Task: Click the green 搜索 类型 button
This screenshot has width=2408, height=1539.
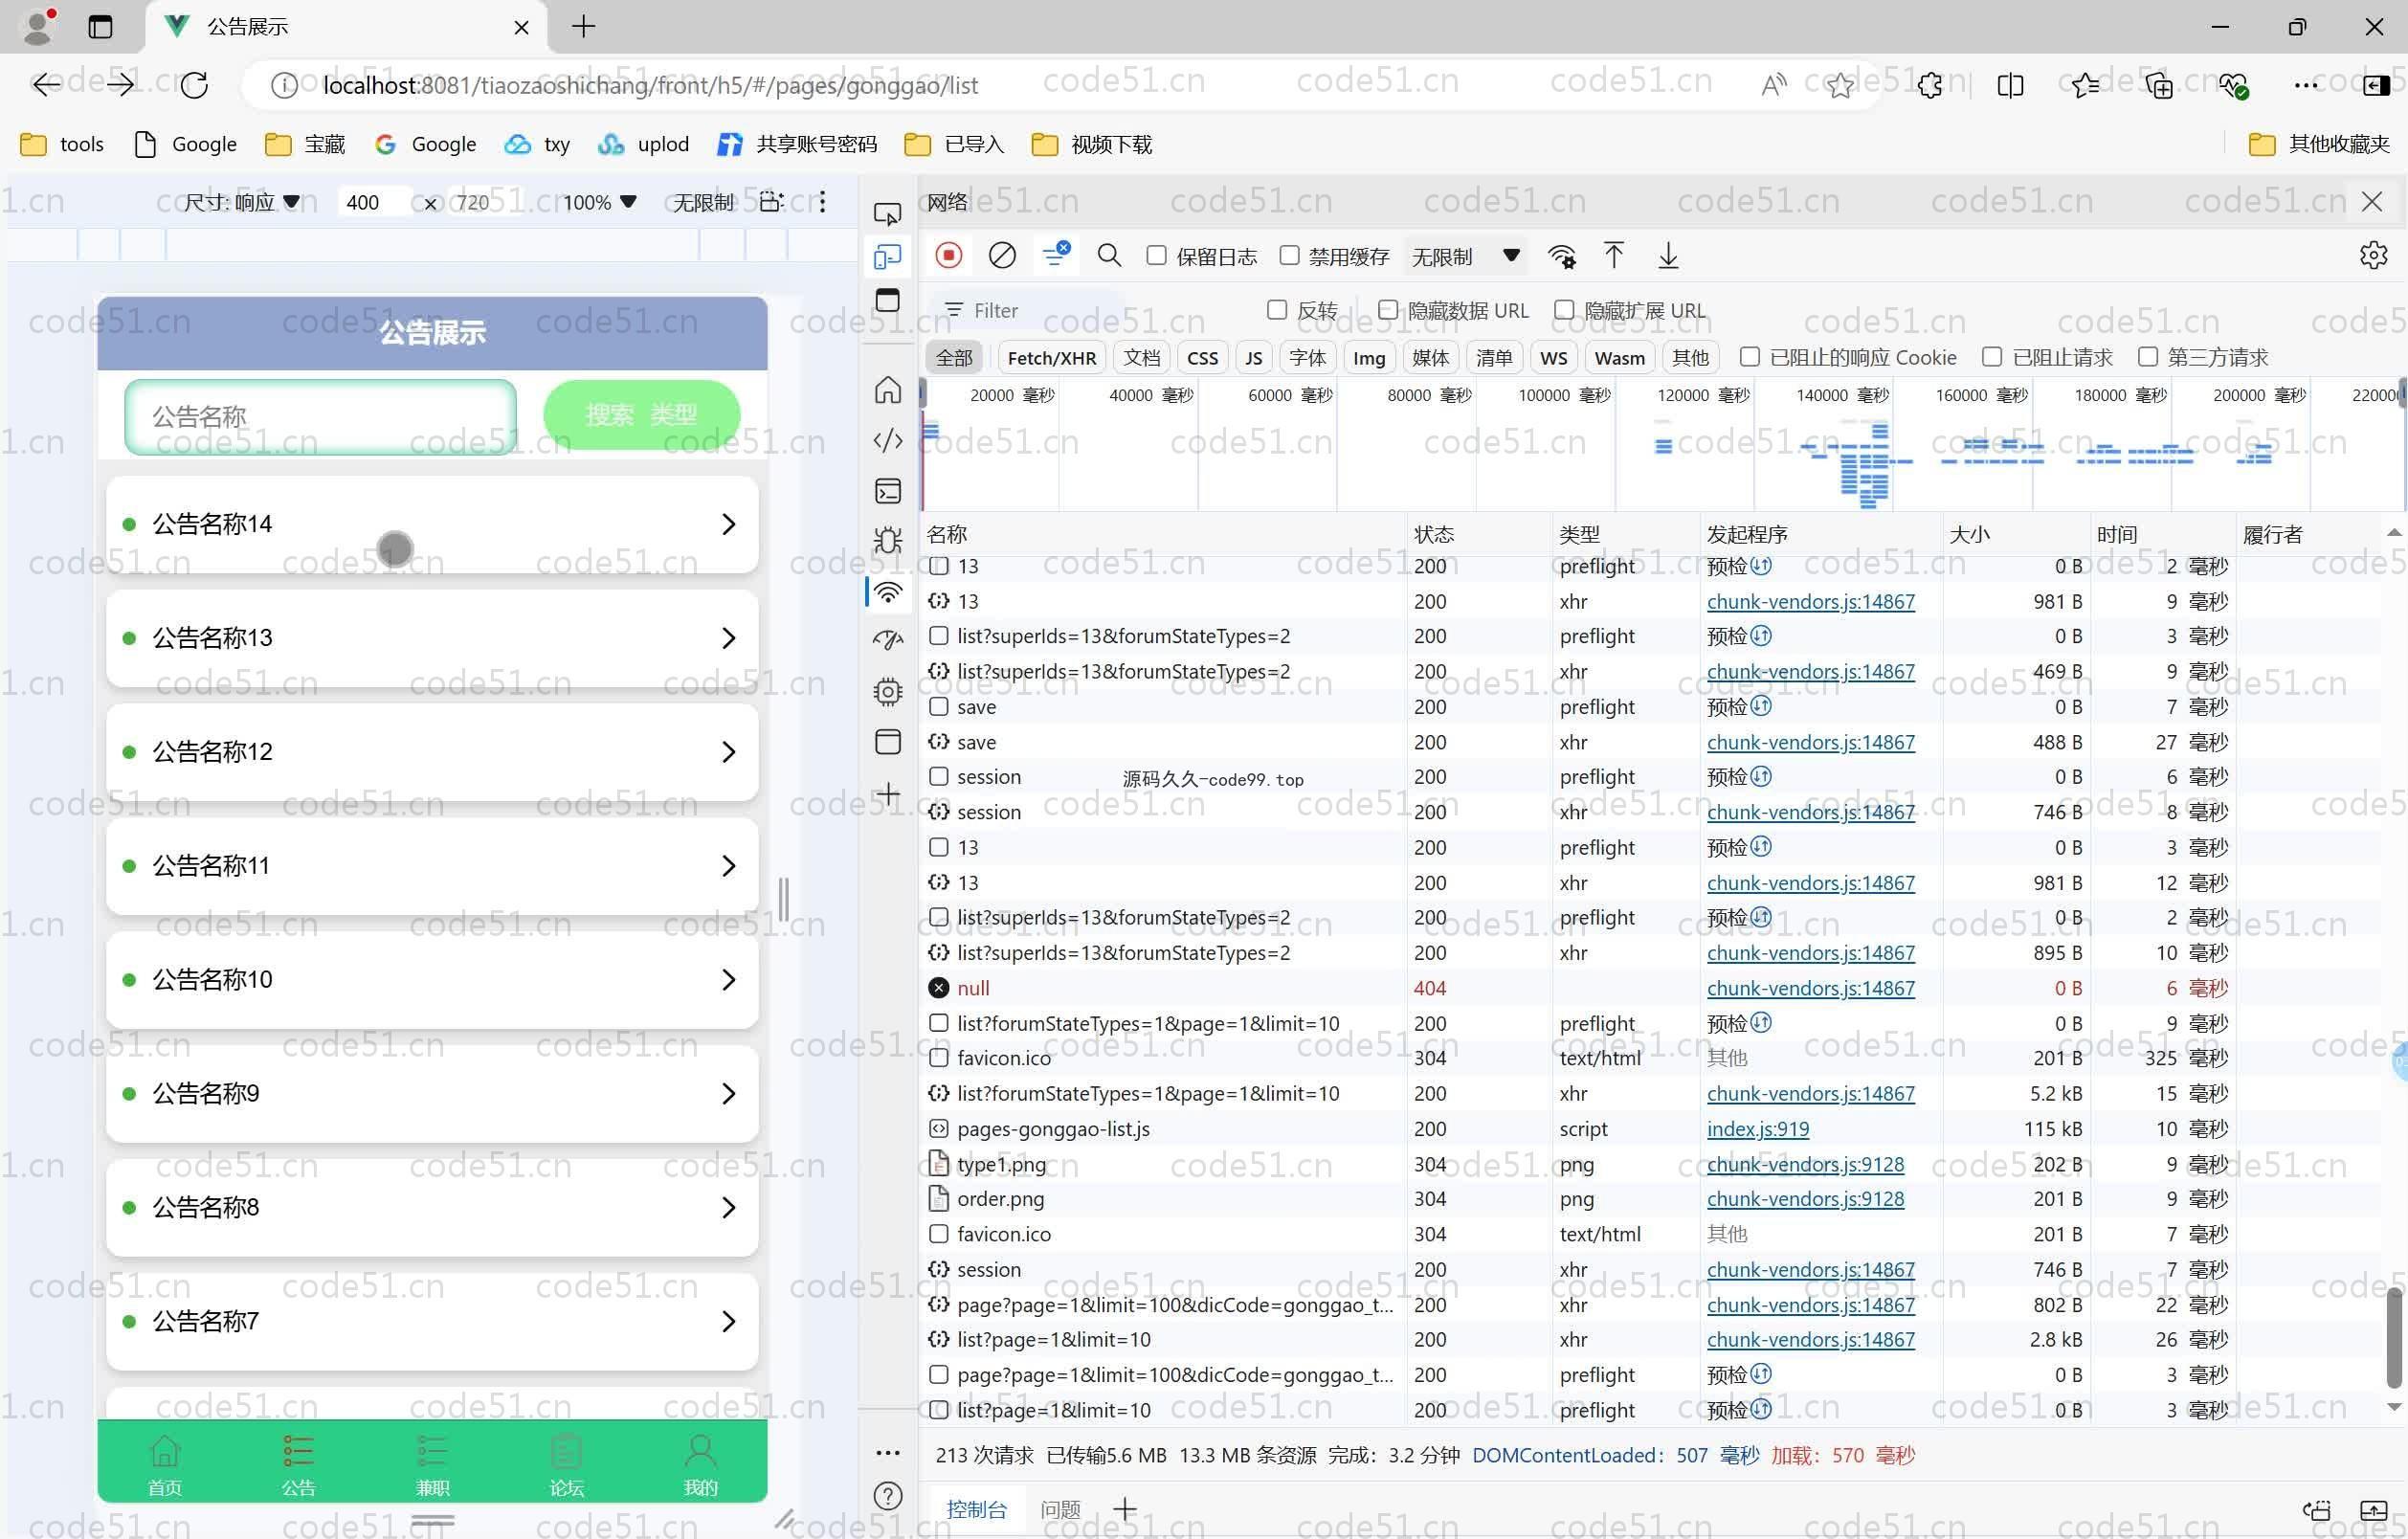Action: point(641,414)
